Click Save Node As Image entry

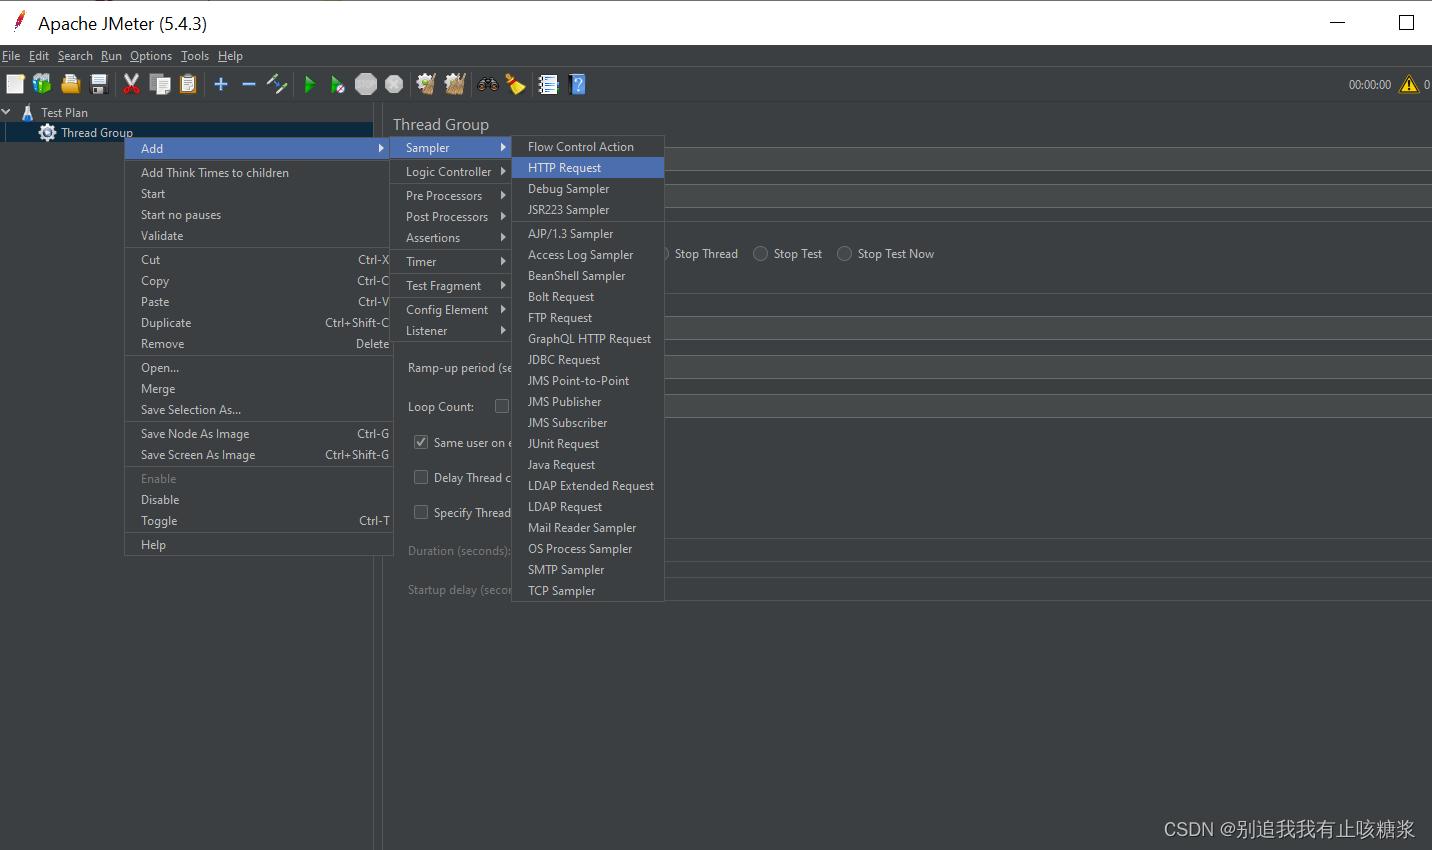pos(258,433)
